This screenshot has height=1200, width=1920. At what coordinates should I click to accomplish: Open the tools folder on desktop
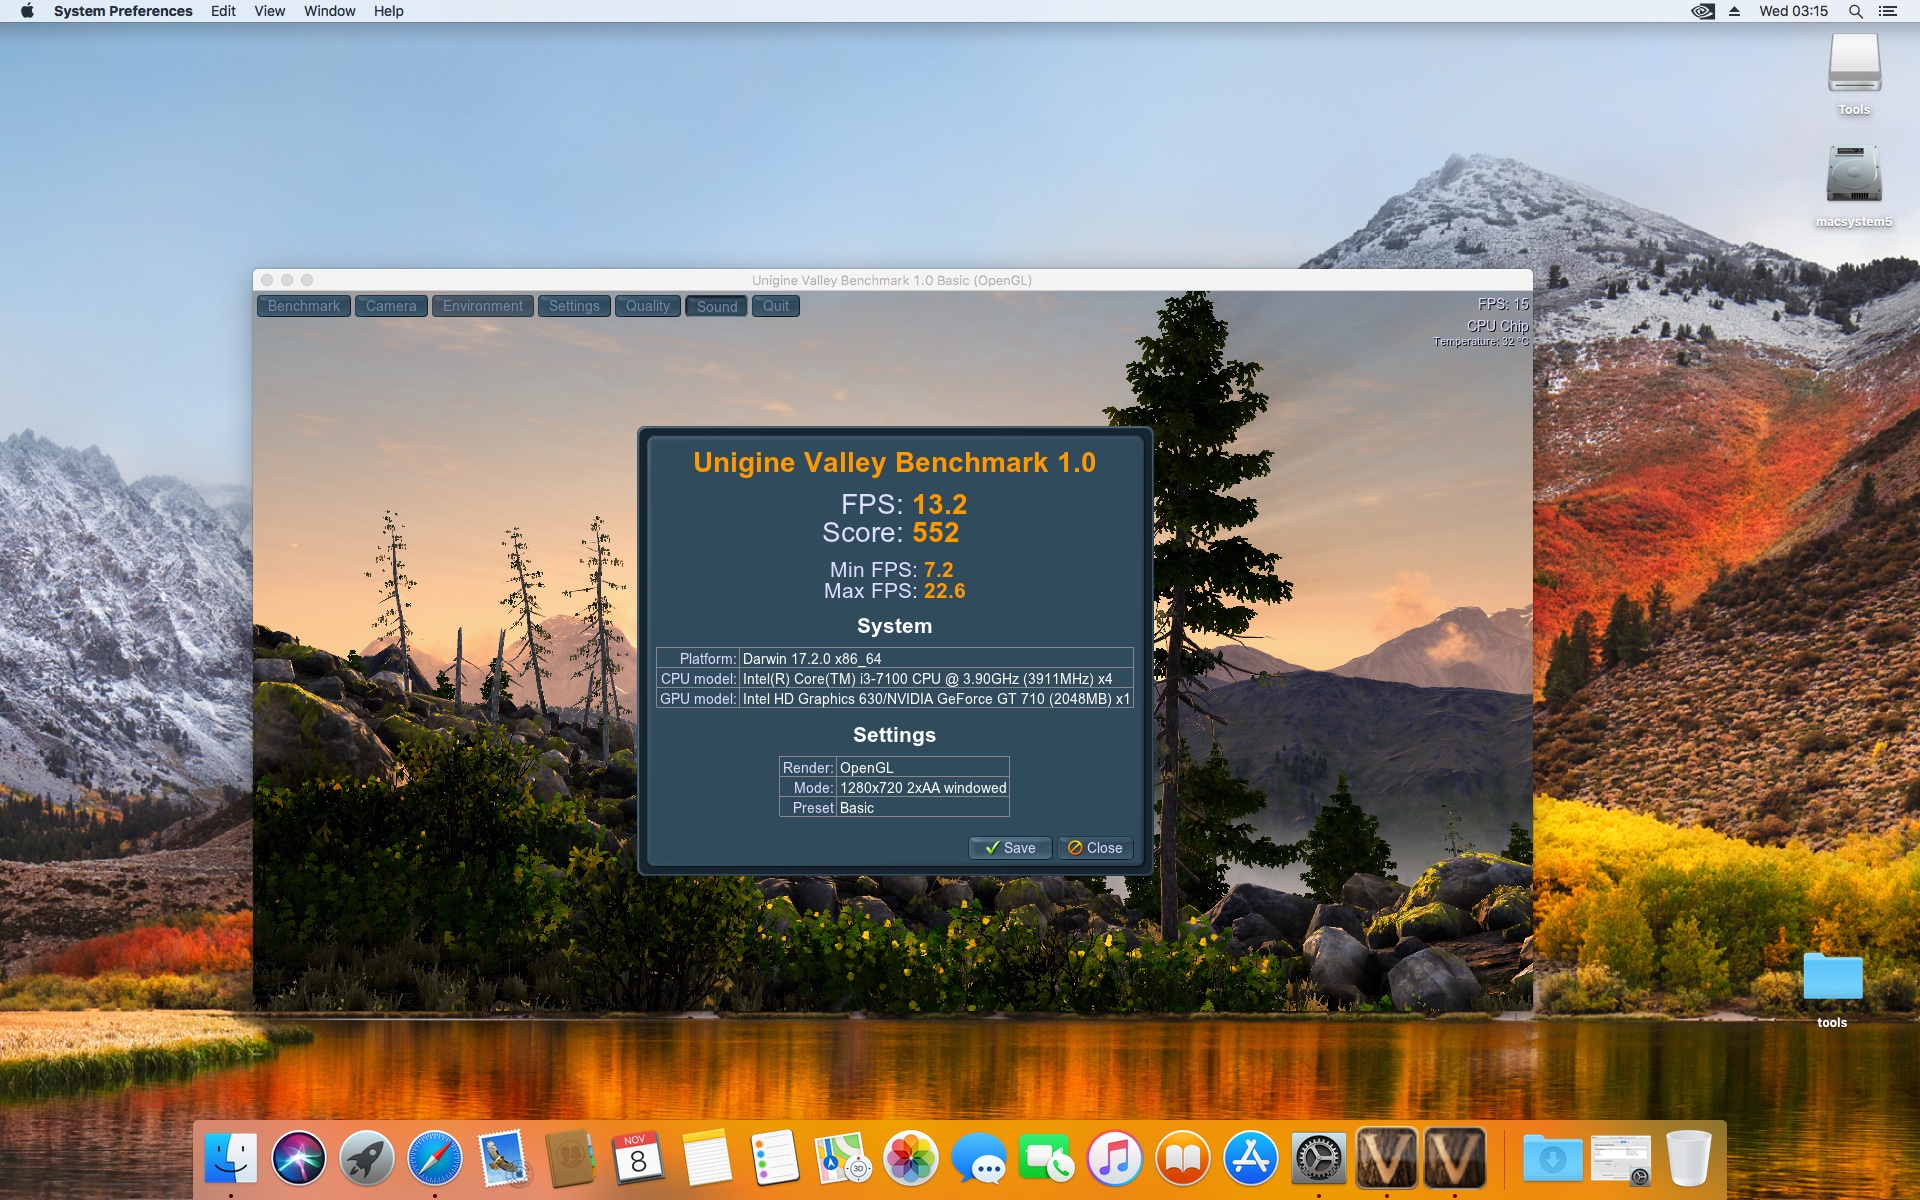pyautogui.click(x=1832, y=978)
